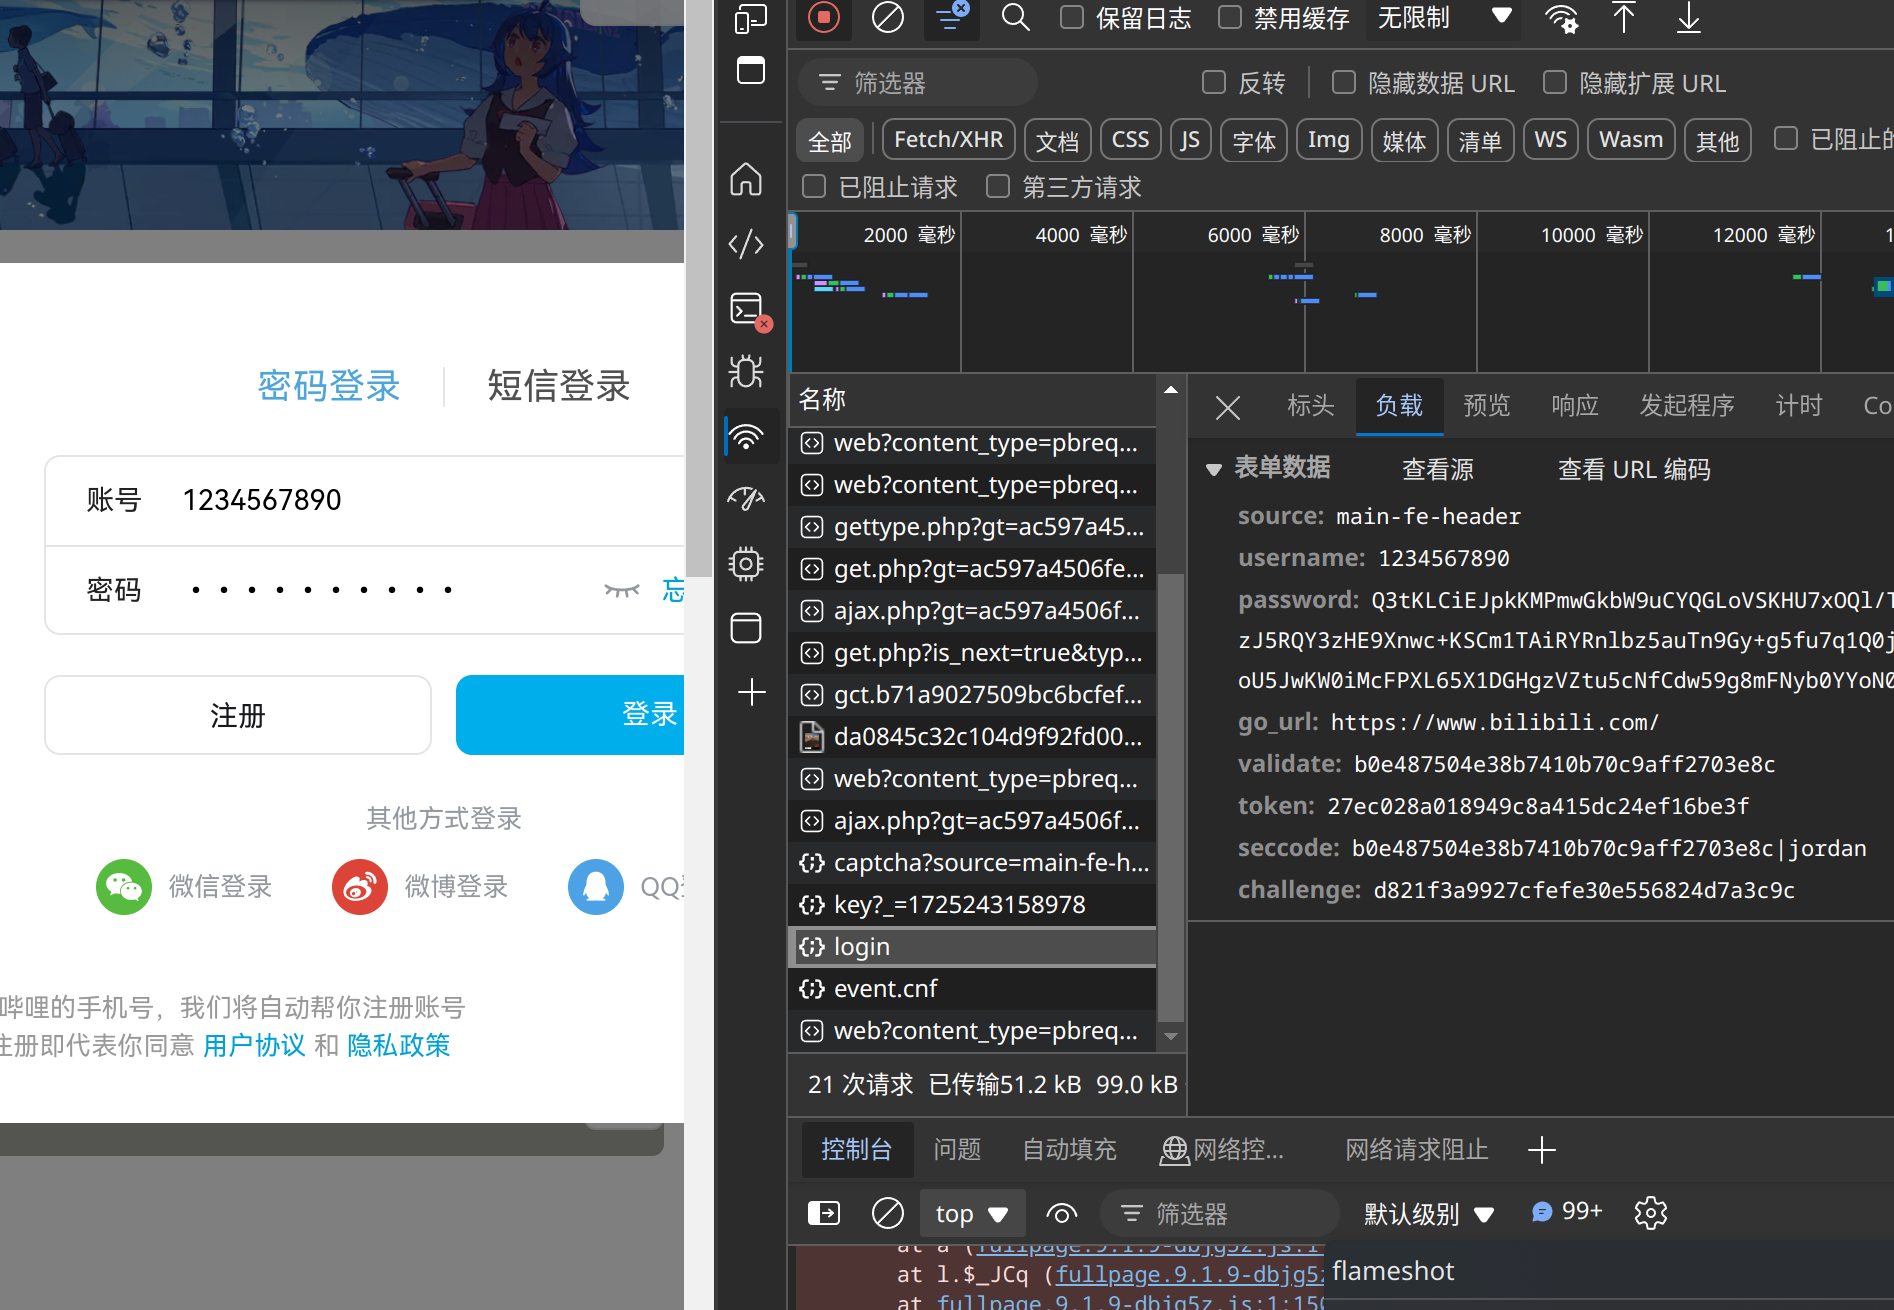Image resolution: width=1894 pixels, height=1310 pixels.
Task: Open the 用户协议 link
Action: coord(254,1045)
